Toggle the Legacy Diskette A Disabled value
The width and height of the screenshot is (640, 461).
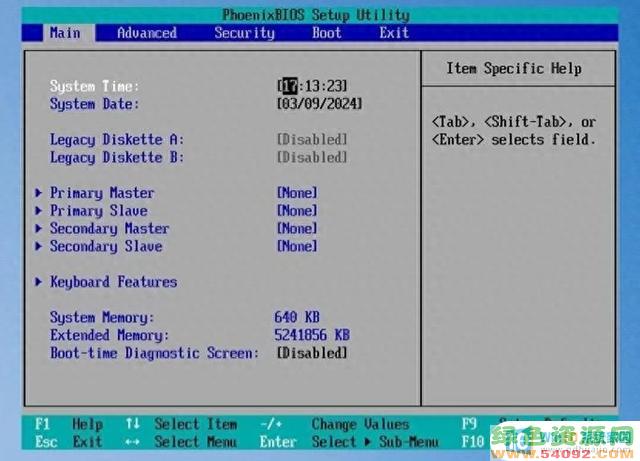point(312,139)
